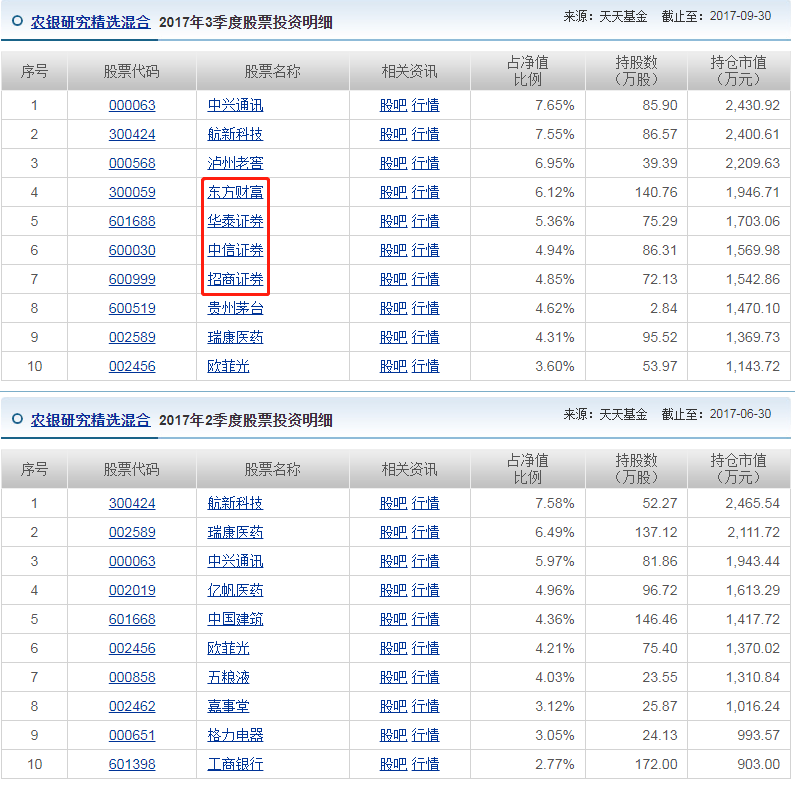Open stock code 000063 in the 3季度 table

pyautogui.click(x=132, y=105)
